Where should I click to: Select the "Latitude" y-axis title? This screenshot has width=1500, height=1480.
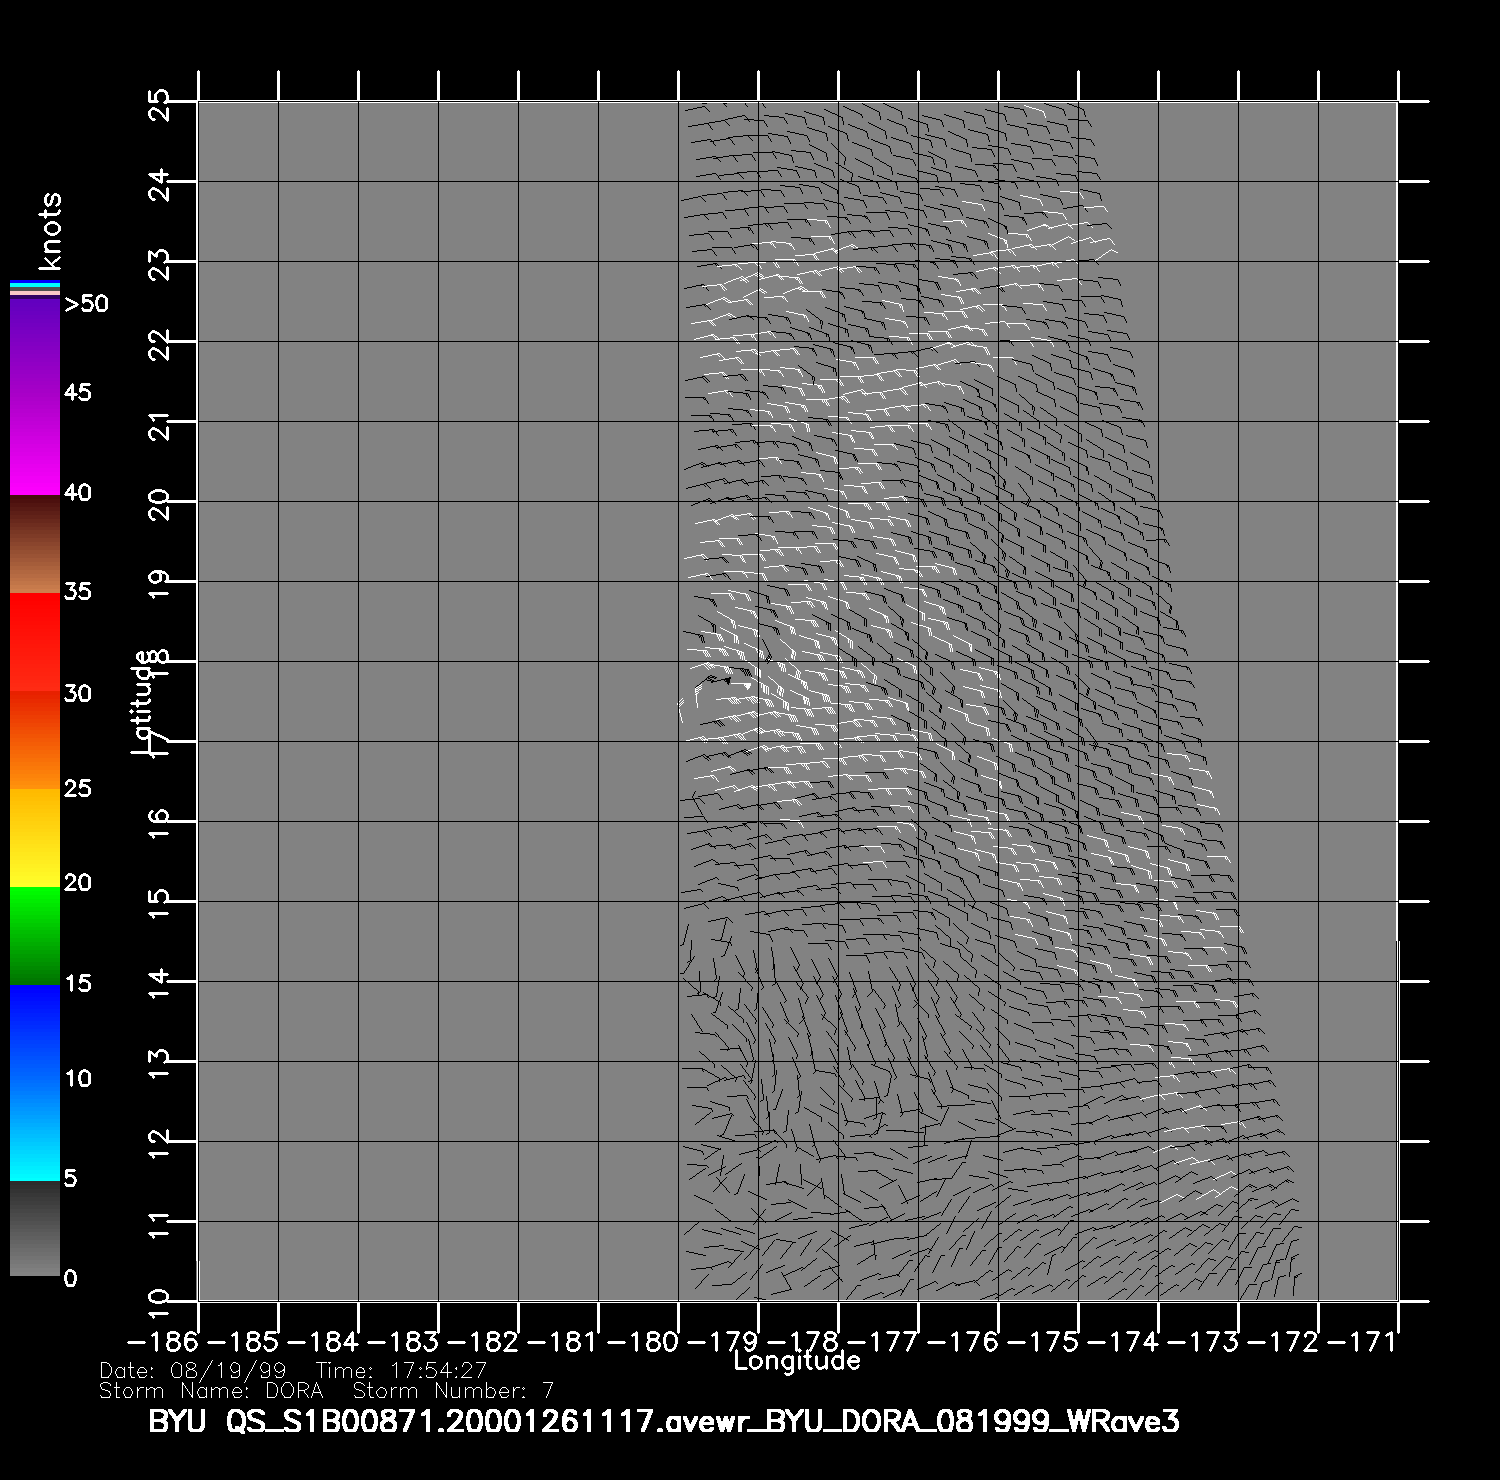point(142,701)
